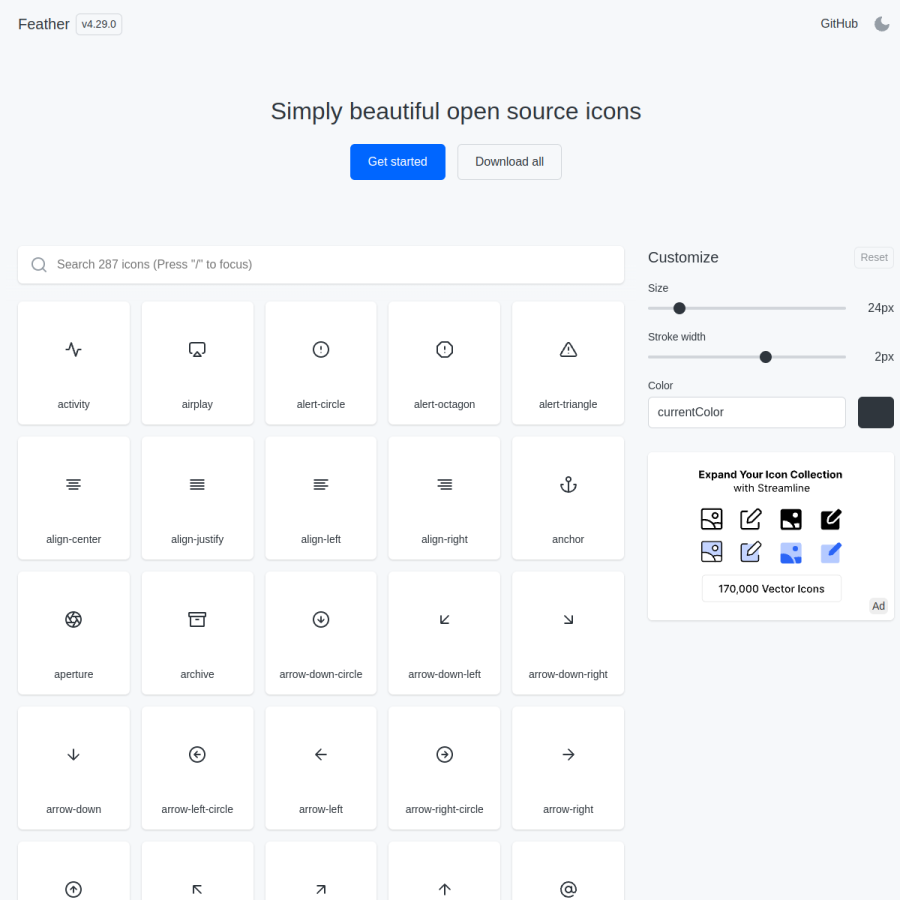
Task: Choose the arrow-down-right icon
Action: click(568, 633)
